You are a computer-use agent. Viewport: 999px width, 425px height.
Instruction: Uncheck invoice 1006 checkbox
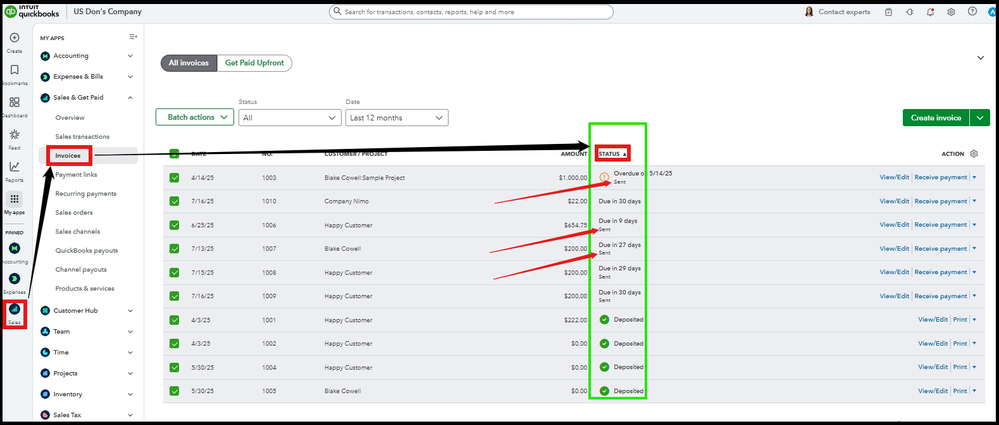(175, 225)
